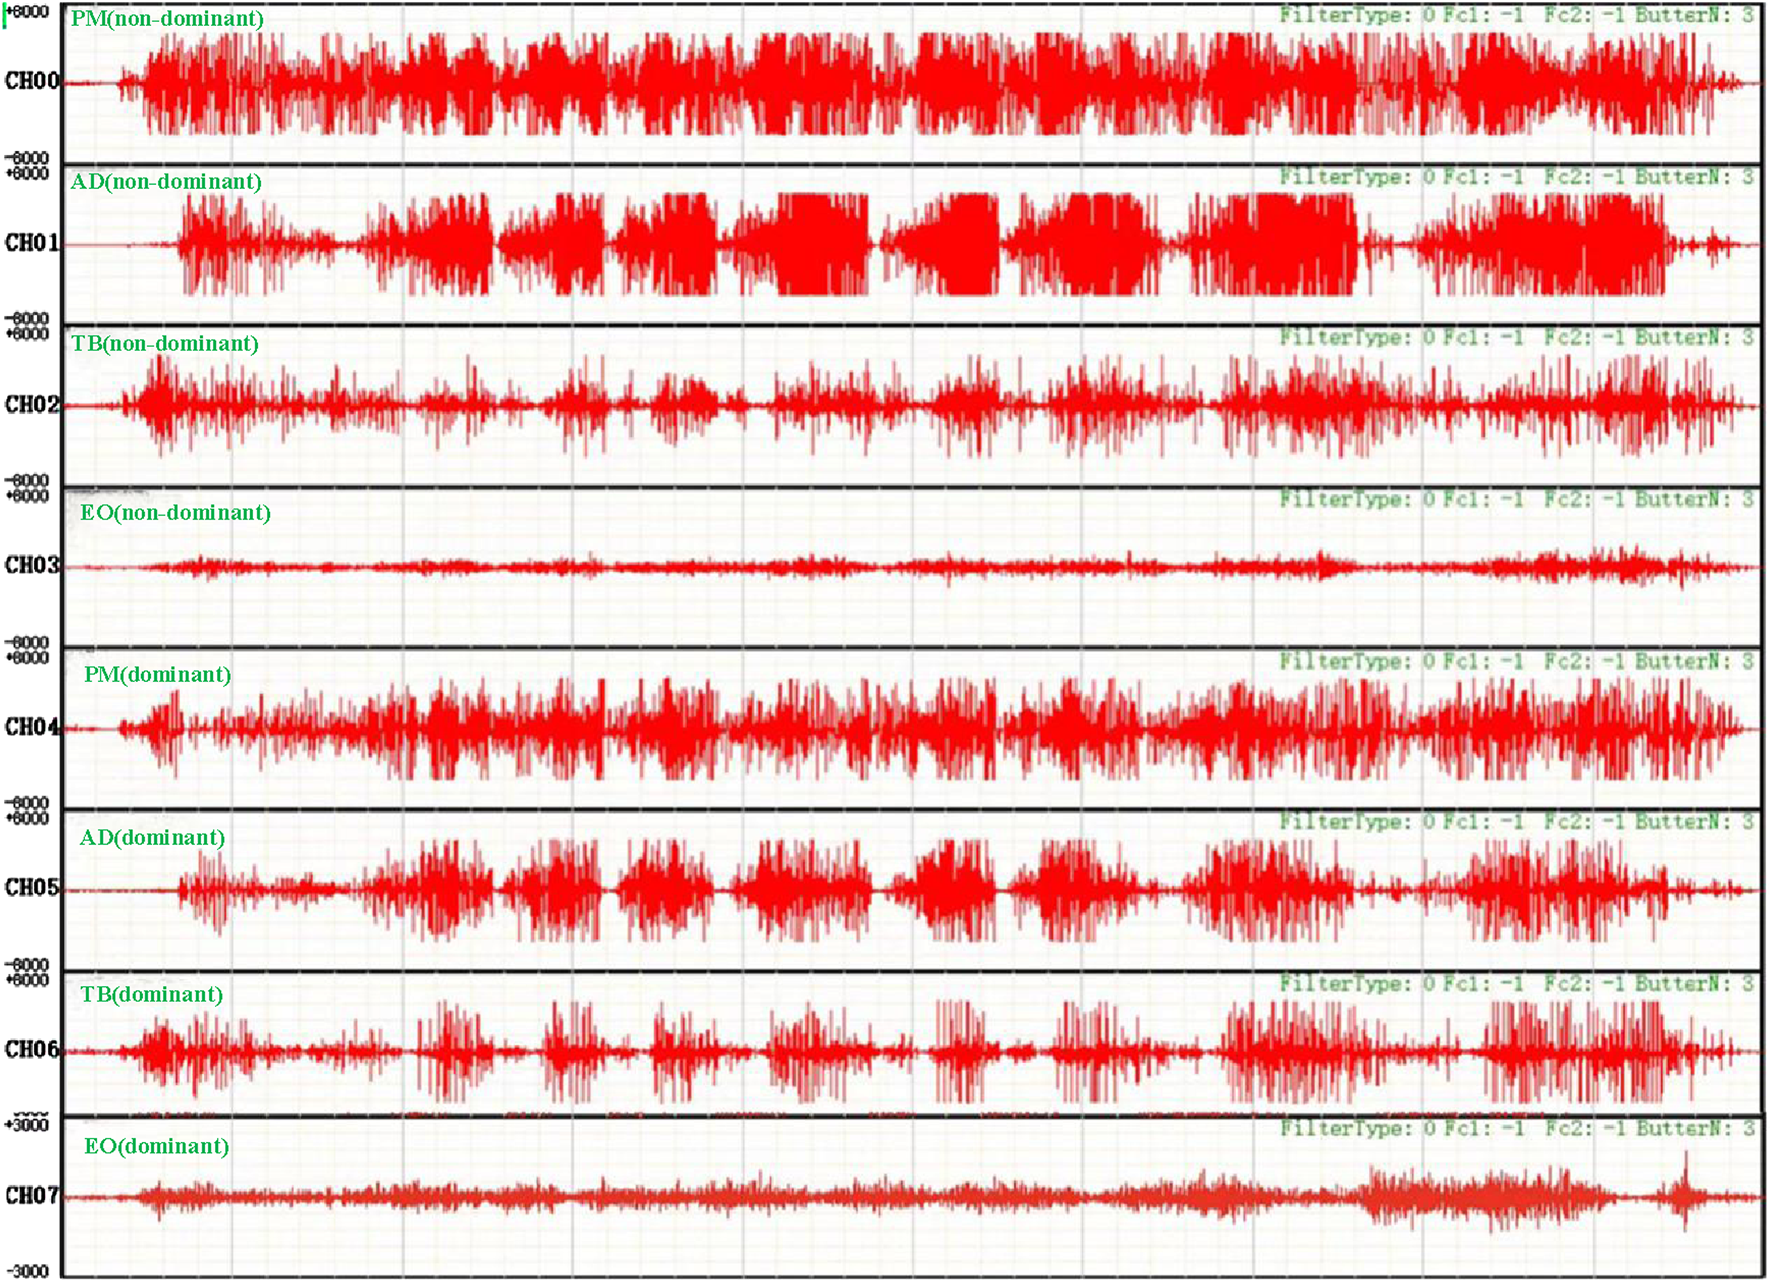Click the AD(non-dominant) trace label
Viewport: 1772px width, 1282px height.
(x=166, y=182)
